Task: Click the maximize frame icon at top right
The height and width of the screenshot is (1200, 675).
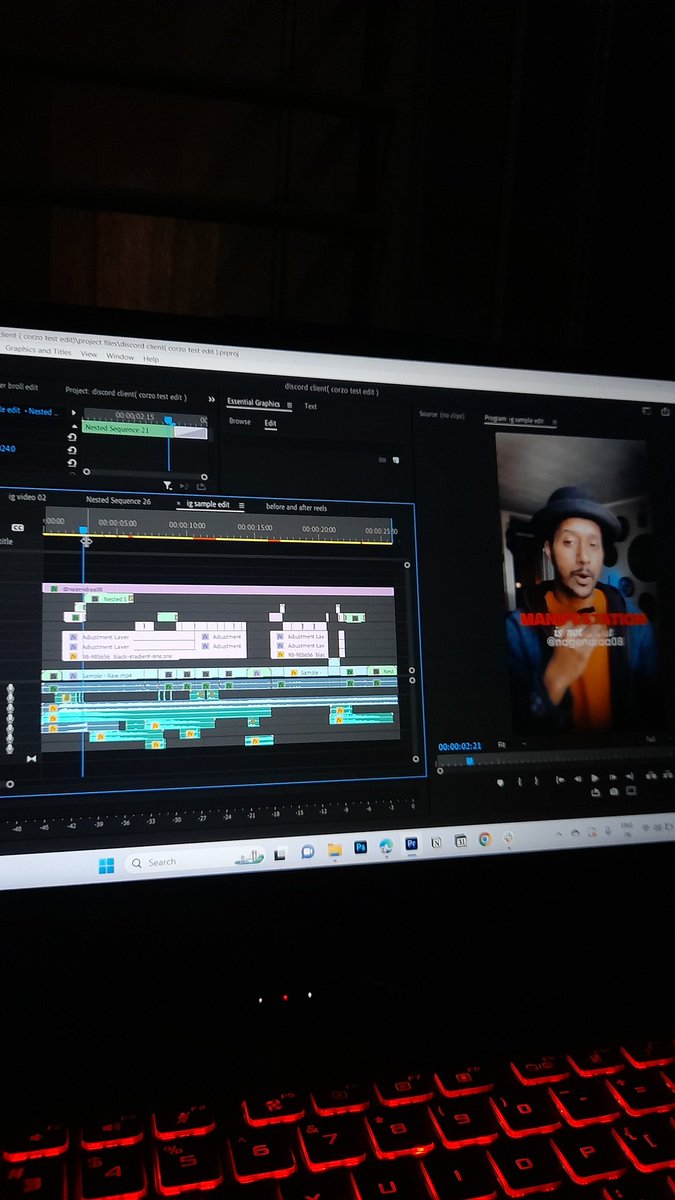Action: (x=646, y=410)
